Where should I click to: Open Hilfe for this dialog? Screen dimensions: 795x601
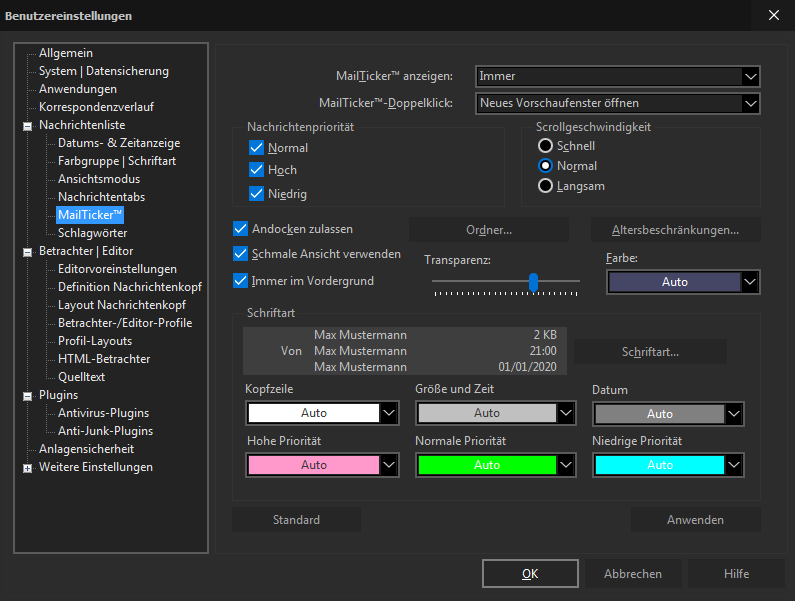click(x=736, y=574)
